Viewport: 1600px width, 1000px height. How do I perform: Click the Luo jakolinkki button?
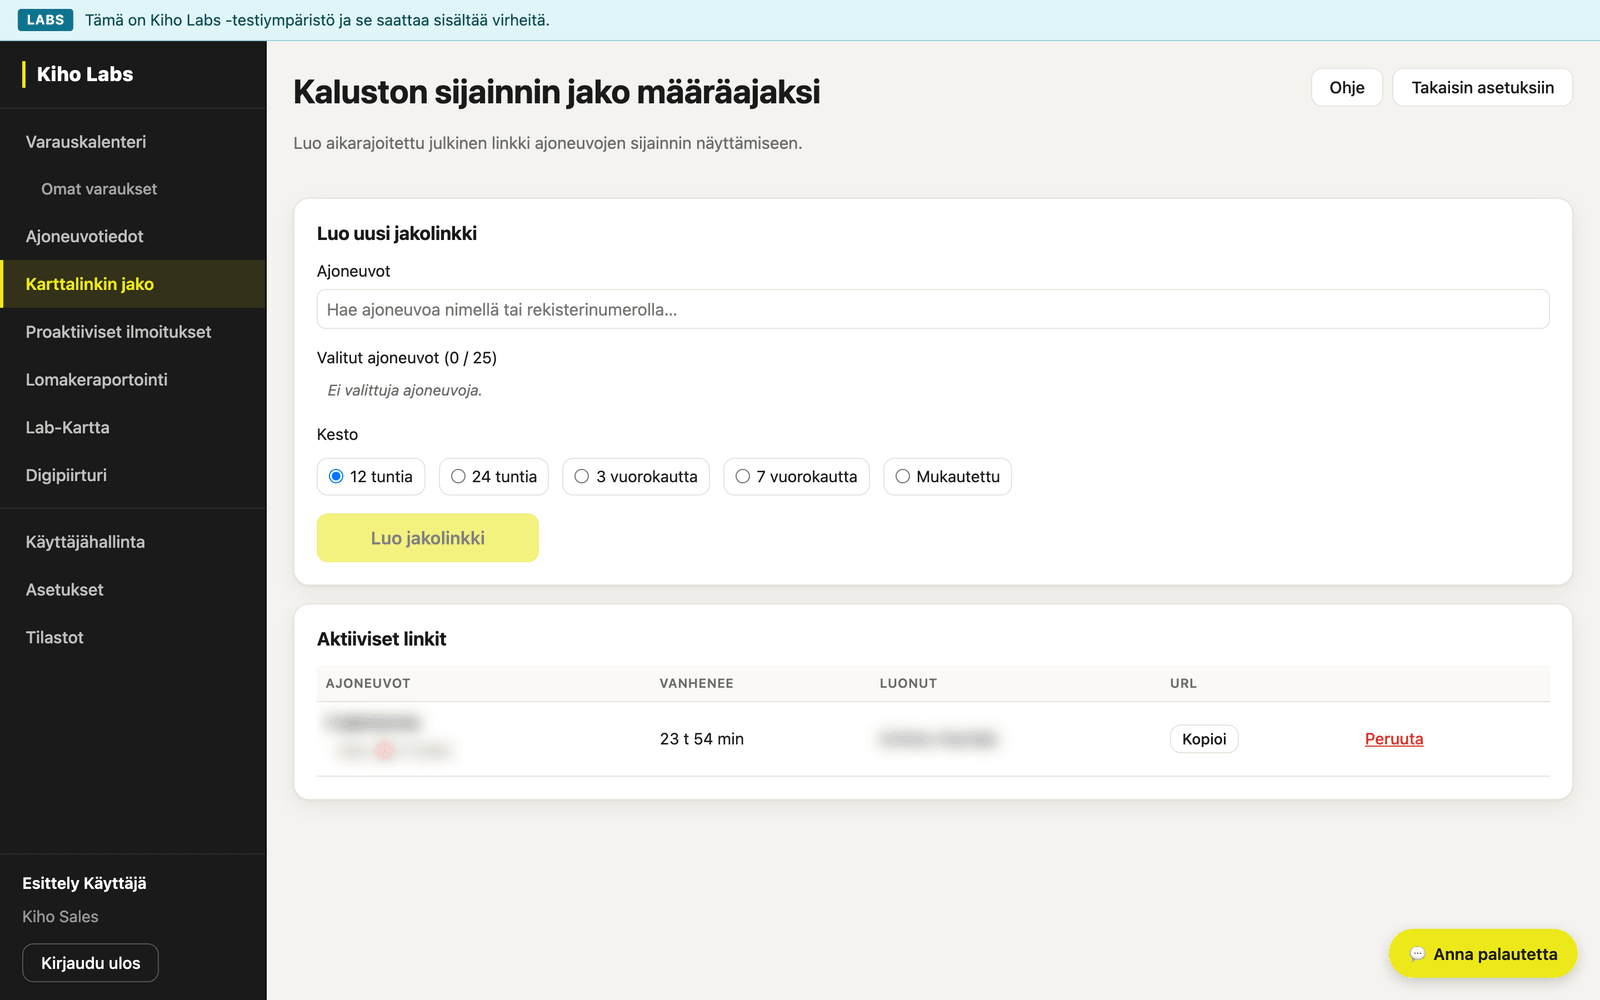pyautogui.click(x=428, y=538)
